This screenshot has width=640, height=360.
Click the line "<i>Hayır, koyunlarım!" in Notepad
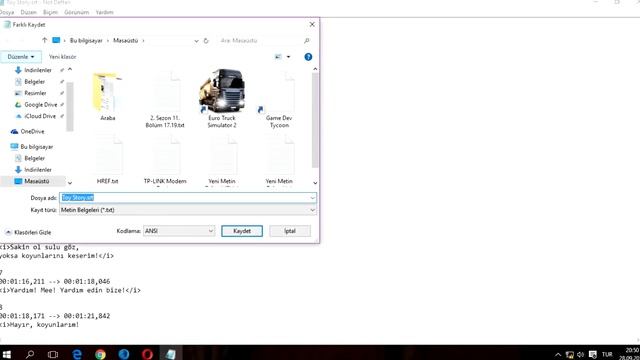tap(40, 324)
